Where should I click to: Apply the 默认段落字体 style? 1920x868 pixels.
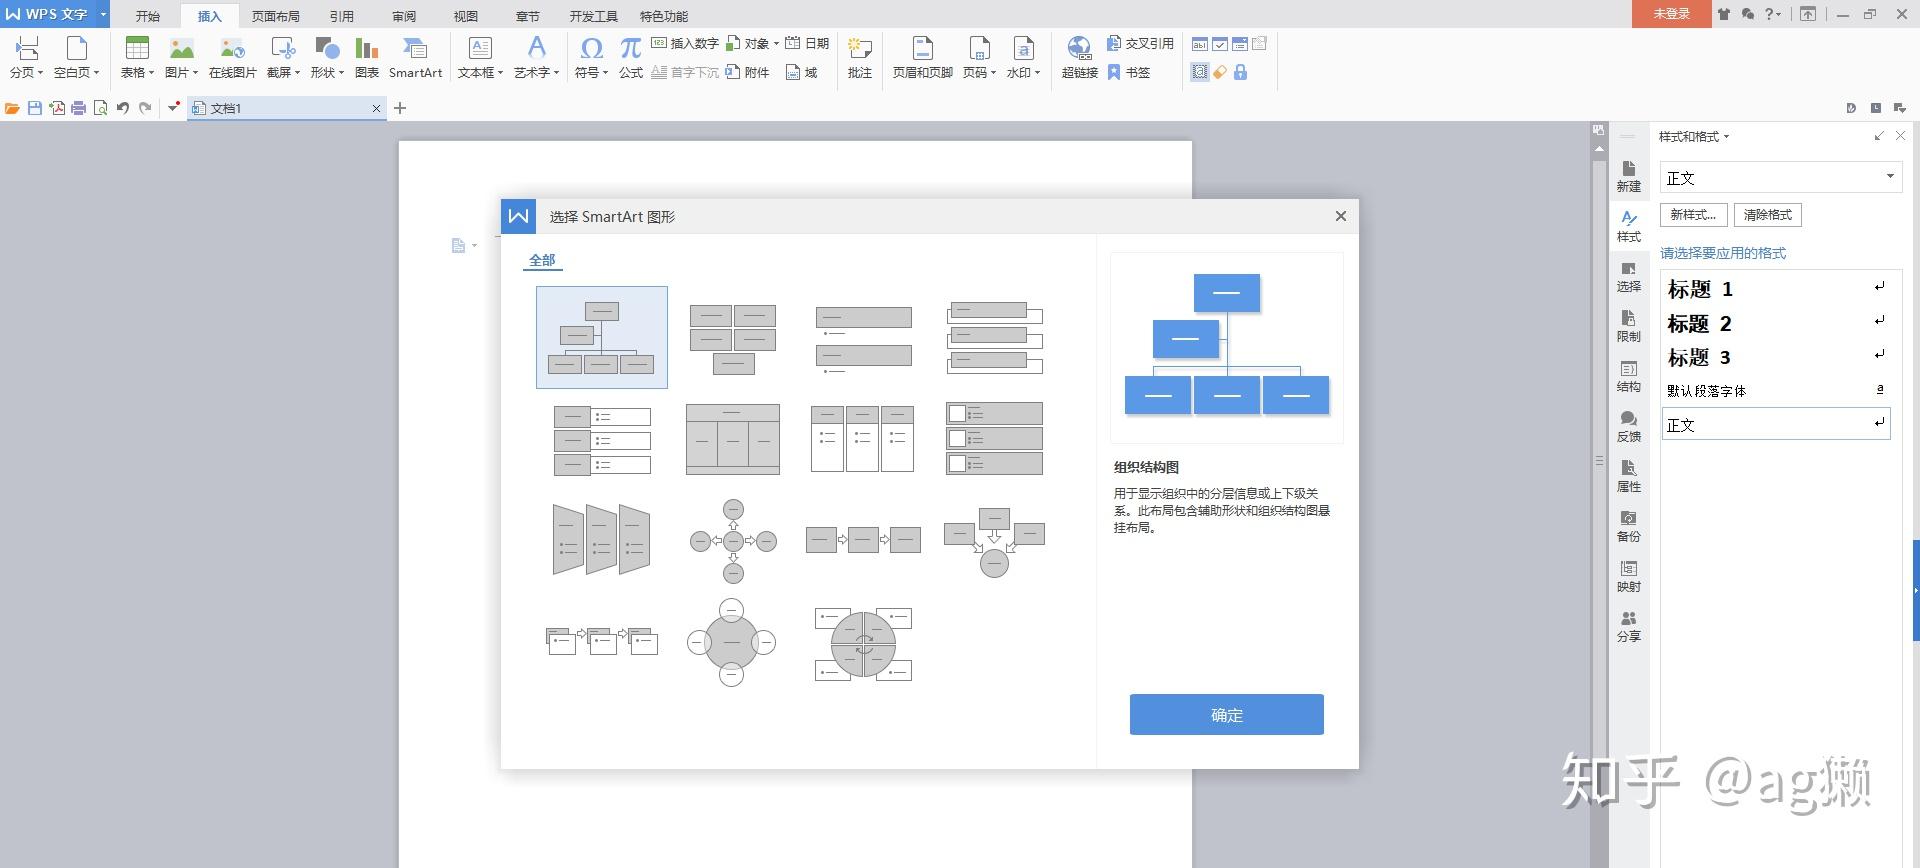(x=1775, y=390)
